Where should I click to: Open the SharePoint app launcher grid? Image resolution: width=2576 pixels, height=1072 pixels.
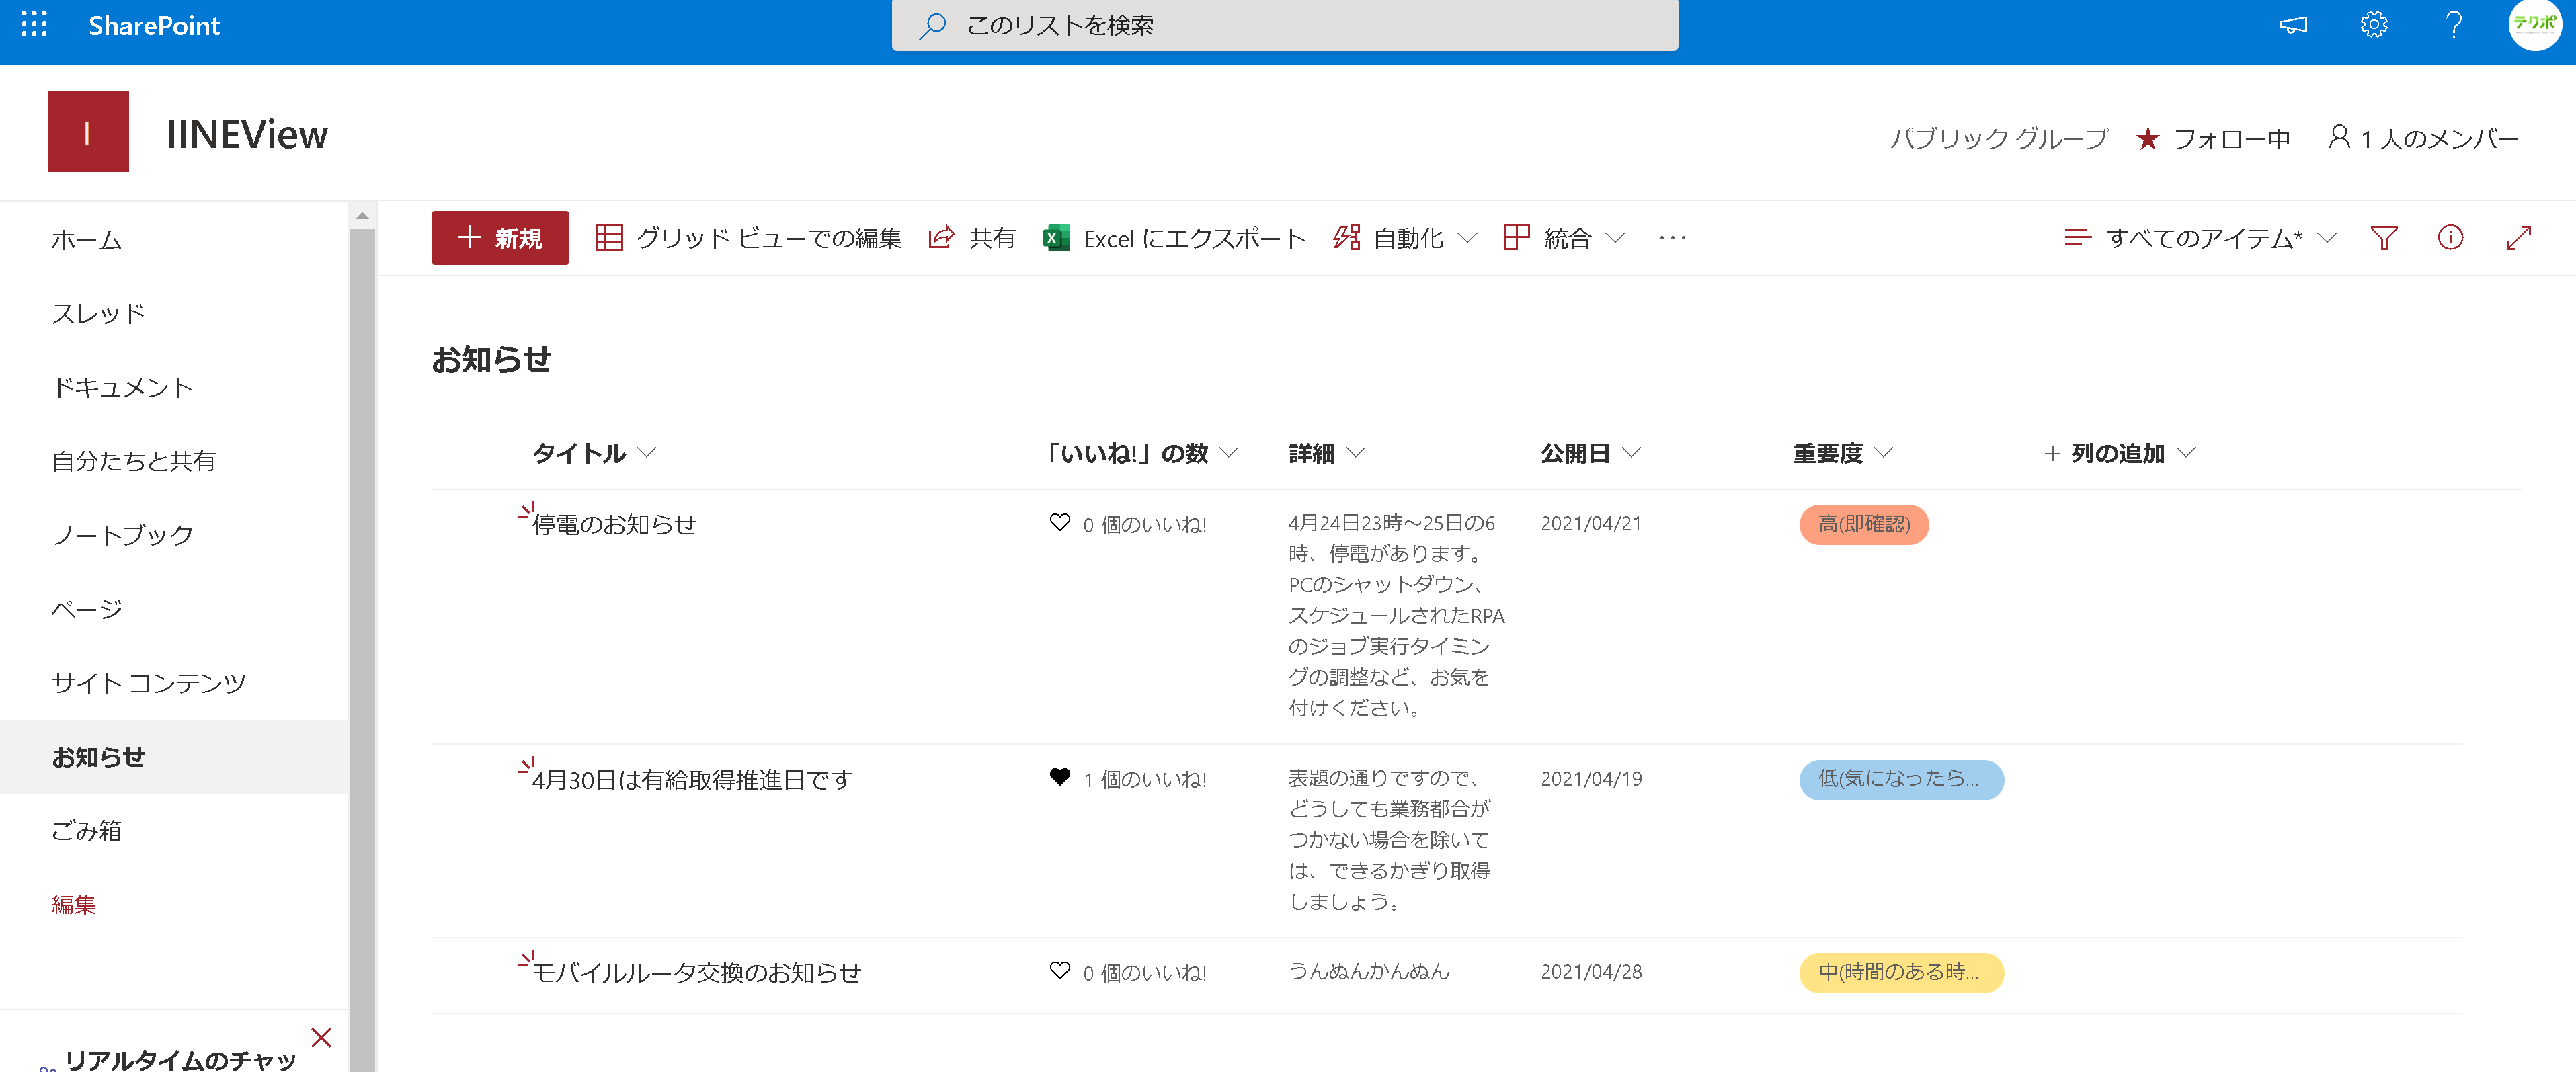click(x=34, y=24)
